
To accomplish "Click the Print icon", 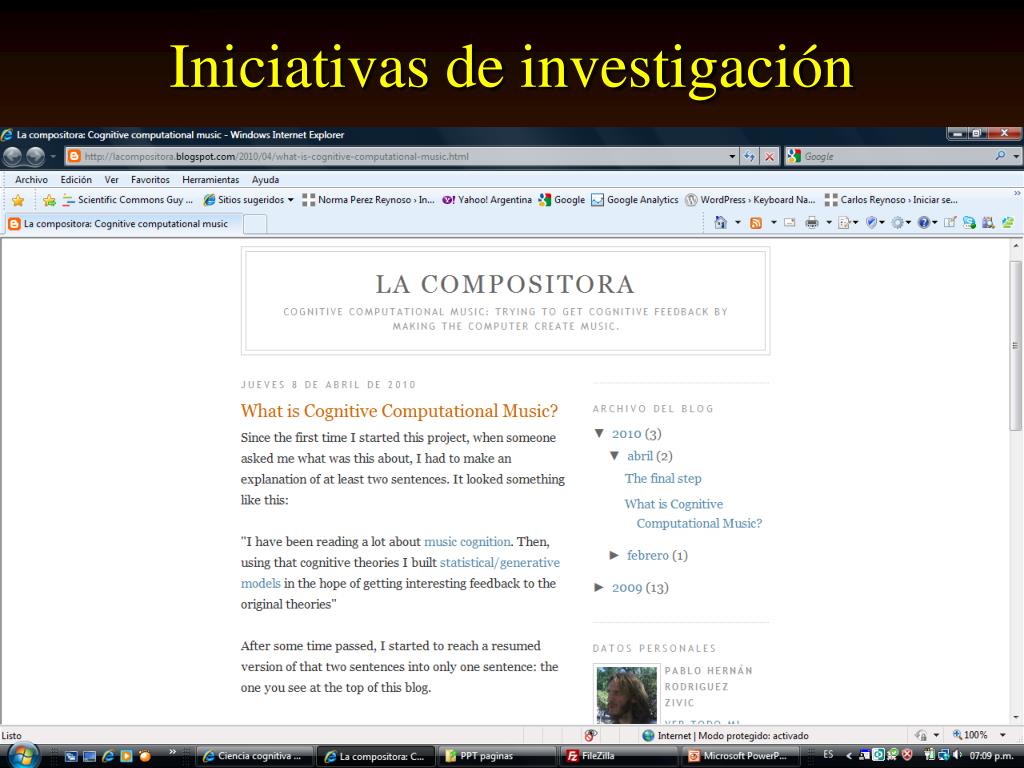I will (812, 223).
